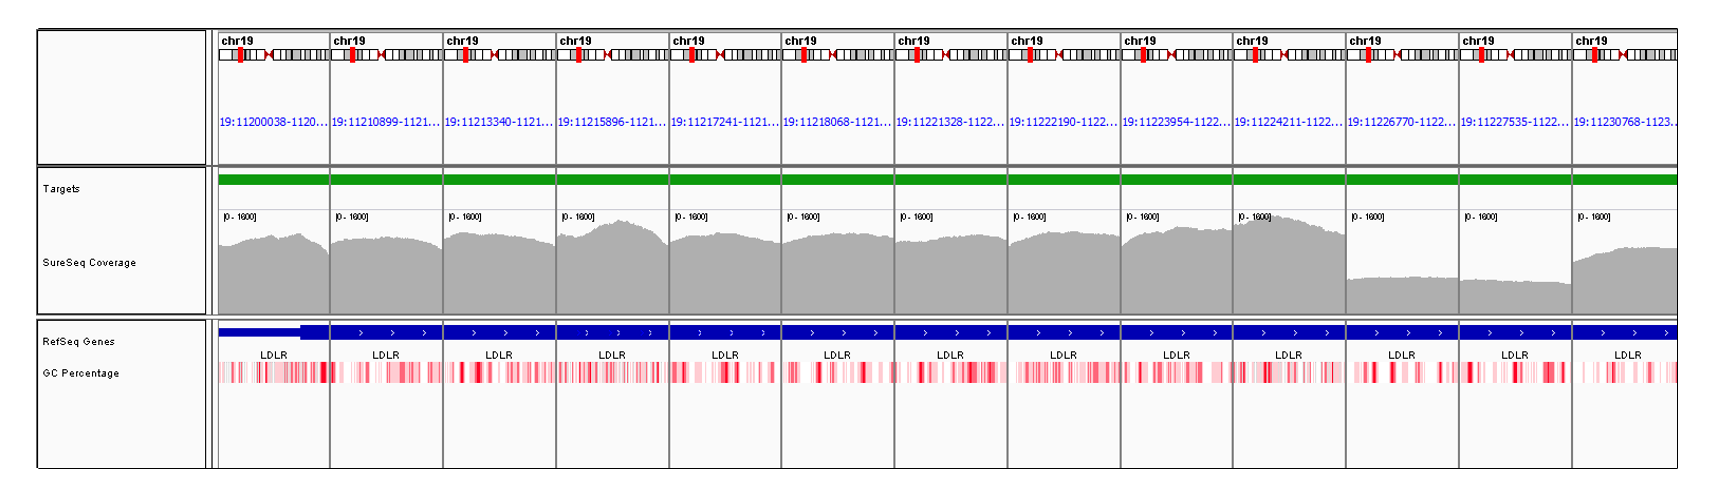Click chr19 ideogram above locus 19:11213340
1720x502 pixels.
coord(499,55)
